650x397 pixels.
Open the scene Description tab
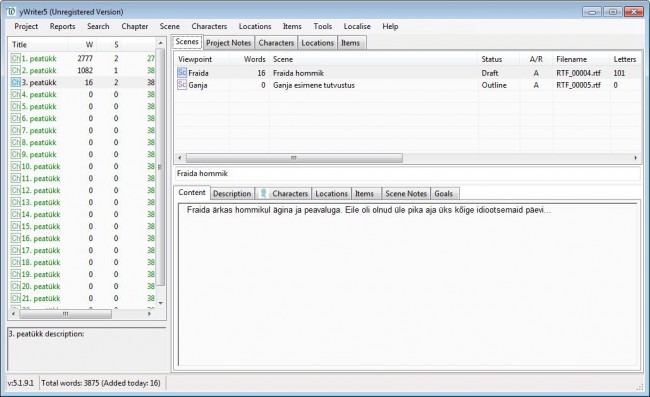232,194
